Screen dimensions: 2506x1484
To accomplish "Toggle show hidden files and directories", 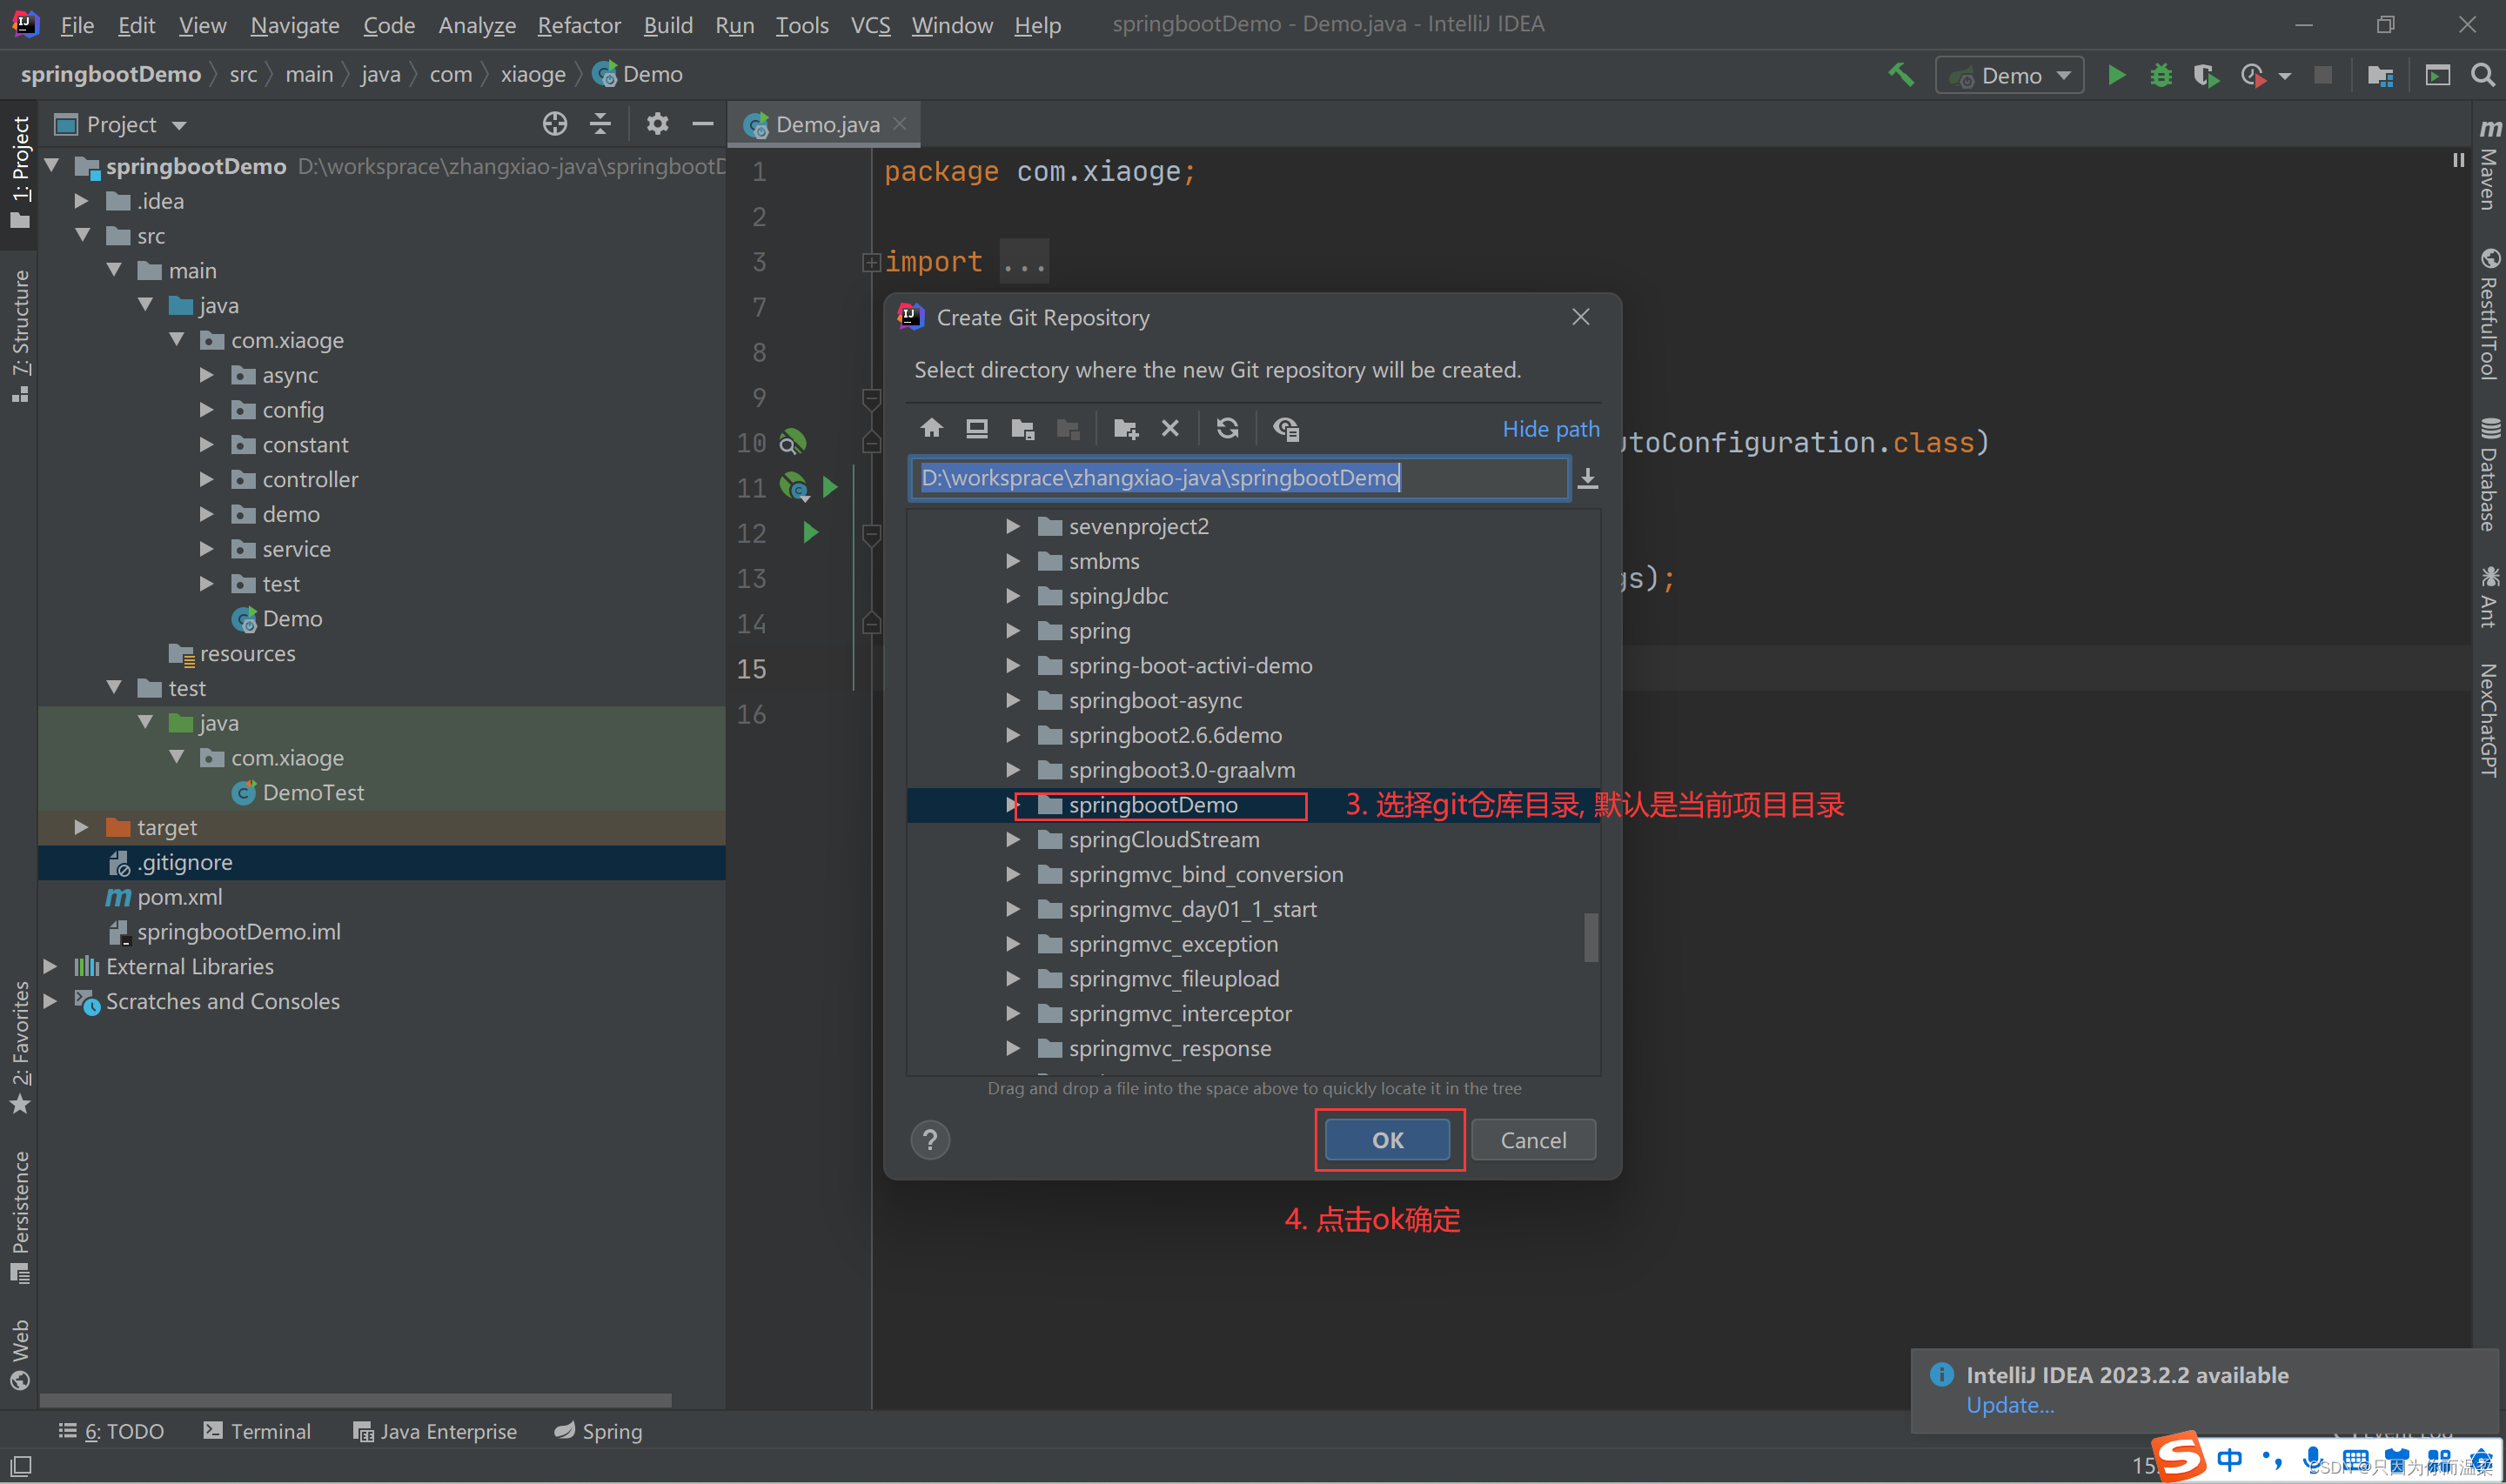I will click(x=1285, y=429).
